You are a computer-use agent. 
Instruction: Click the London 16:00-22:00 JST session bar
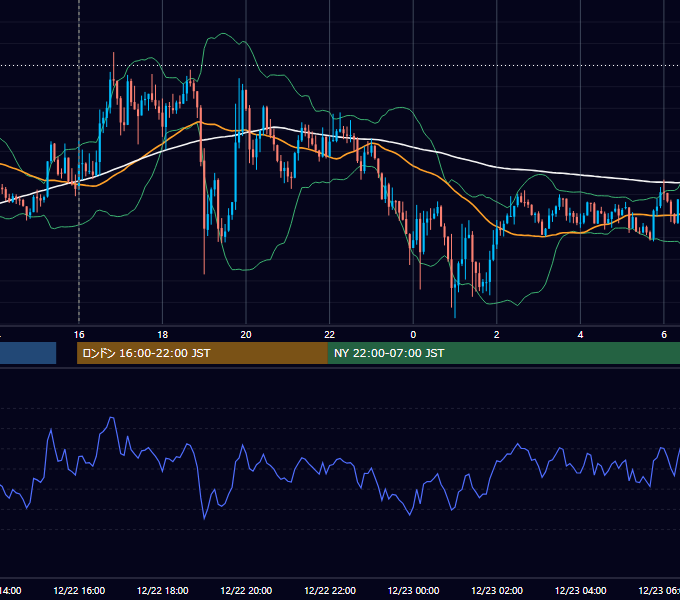point(202,353)
